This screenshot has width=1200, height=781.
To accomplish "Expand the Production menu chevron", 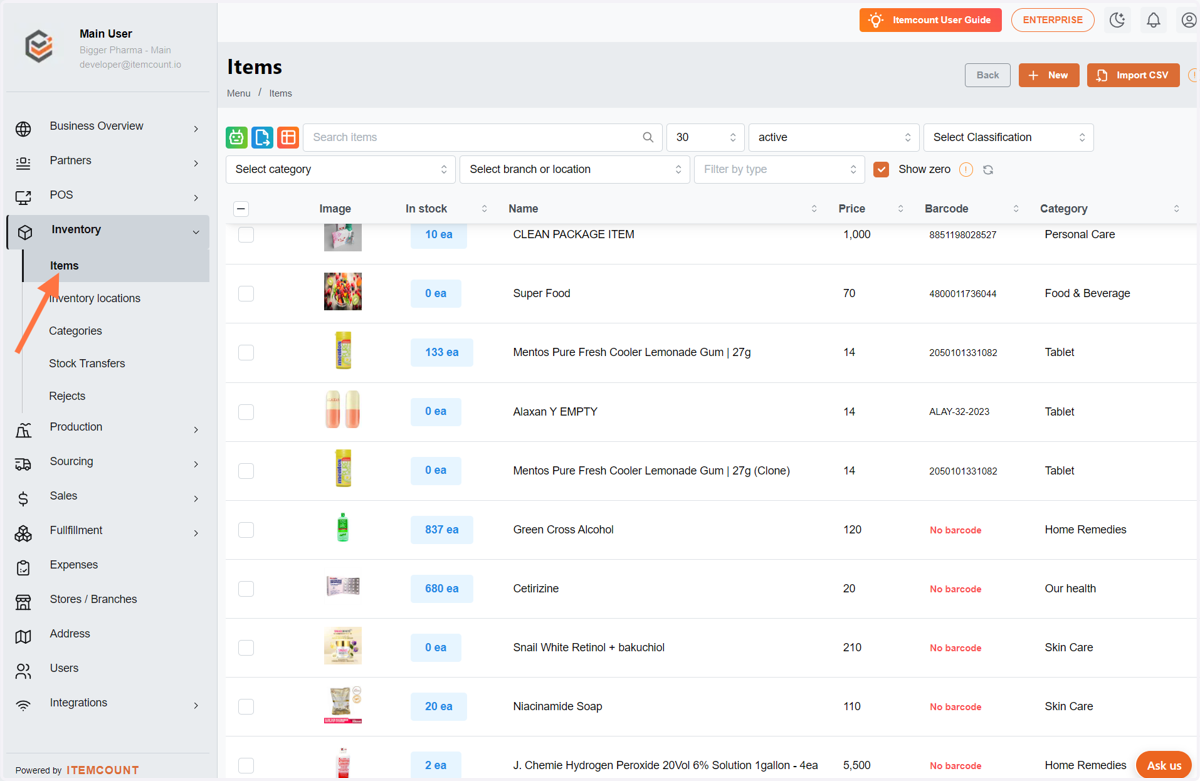I will pyautogui.click(x=196, y=430).
